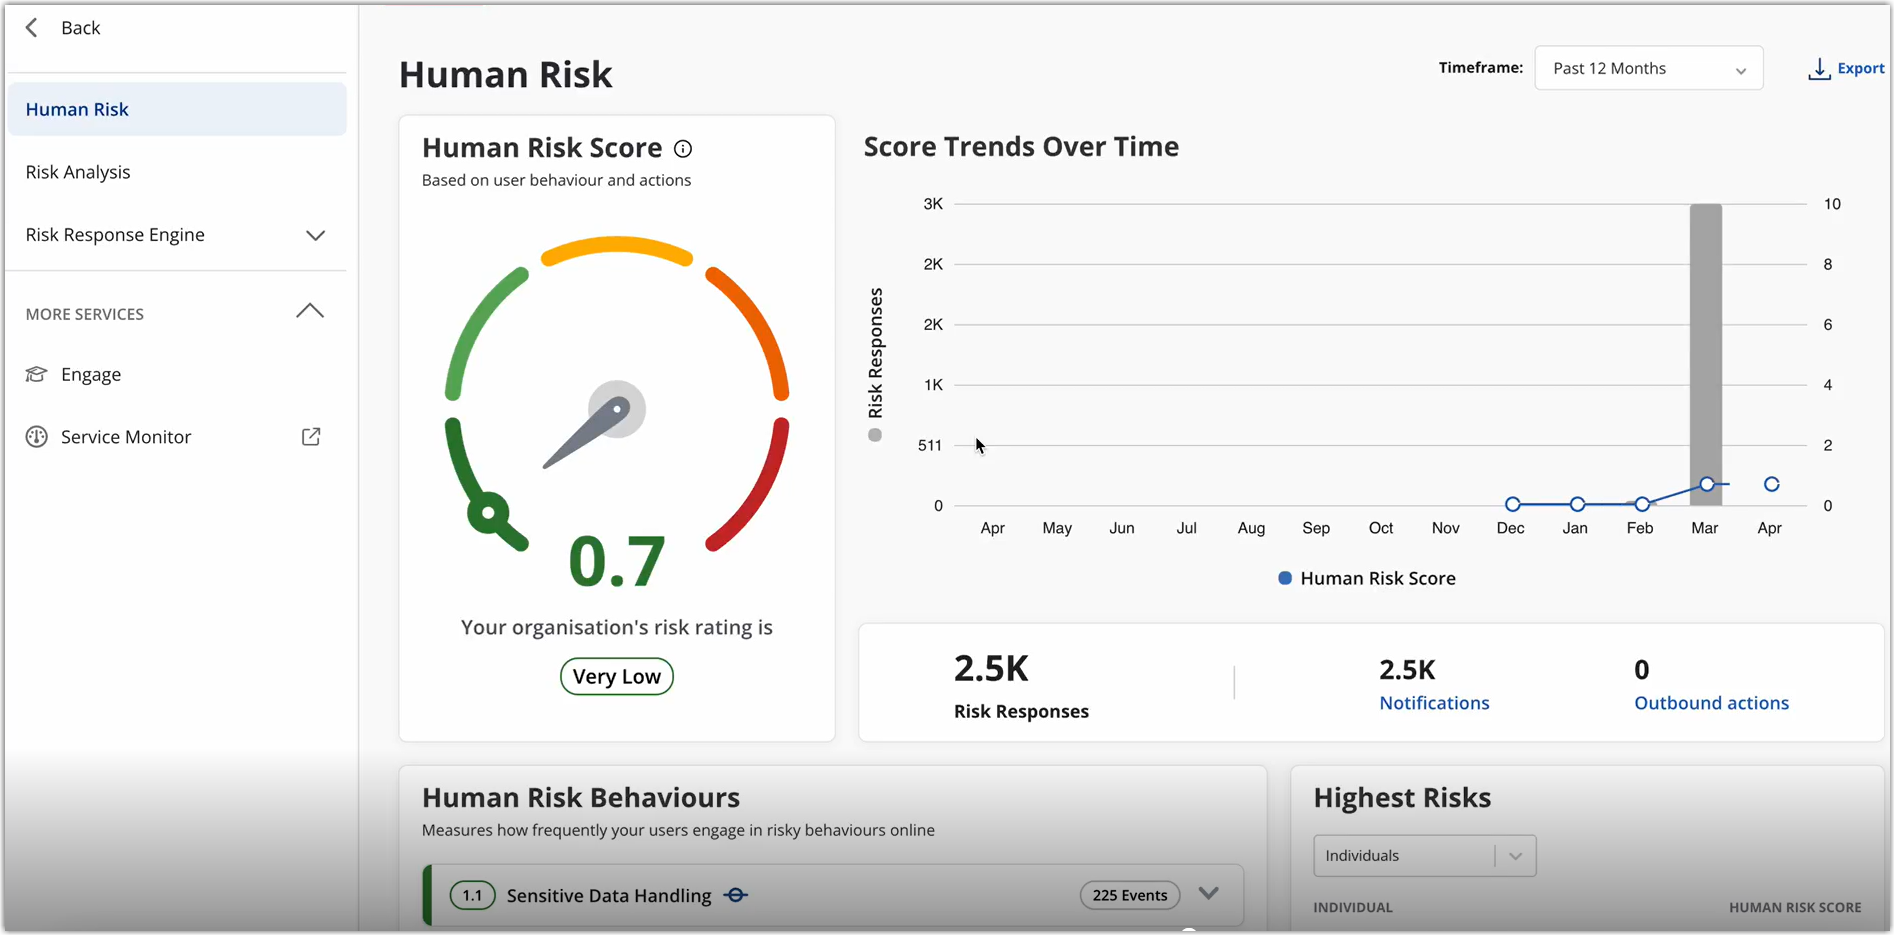Image resolution: width=1895 pixels, height=936 pixels.
Task: Click the March data point on chart
Action: coord(1707,484)
